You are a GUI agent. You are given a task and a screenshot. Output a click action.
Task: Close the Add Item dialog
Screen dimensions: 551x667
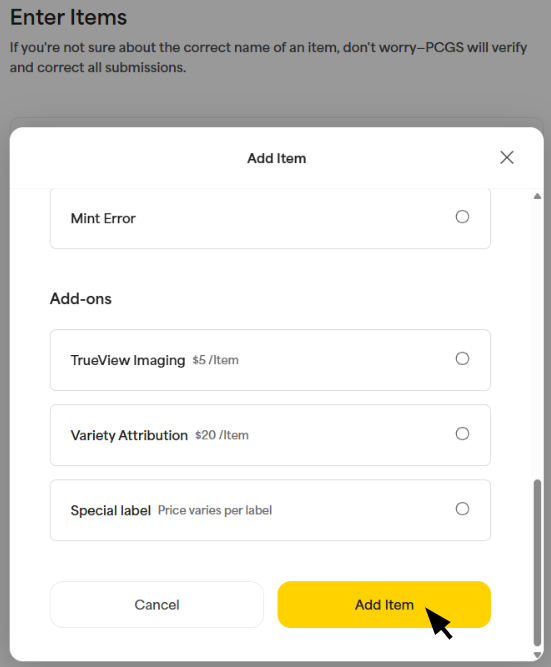coord(507,157)
